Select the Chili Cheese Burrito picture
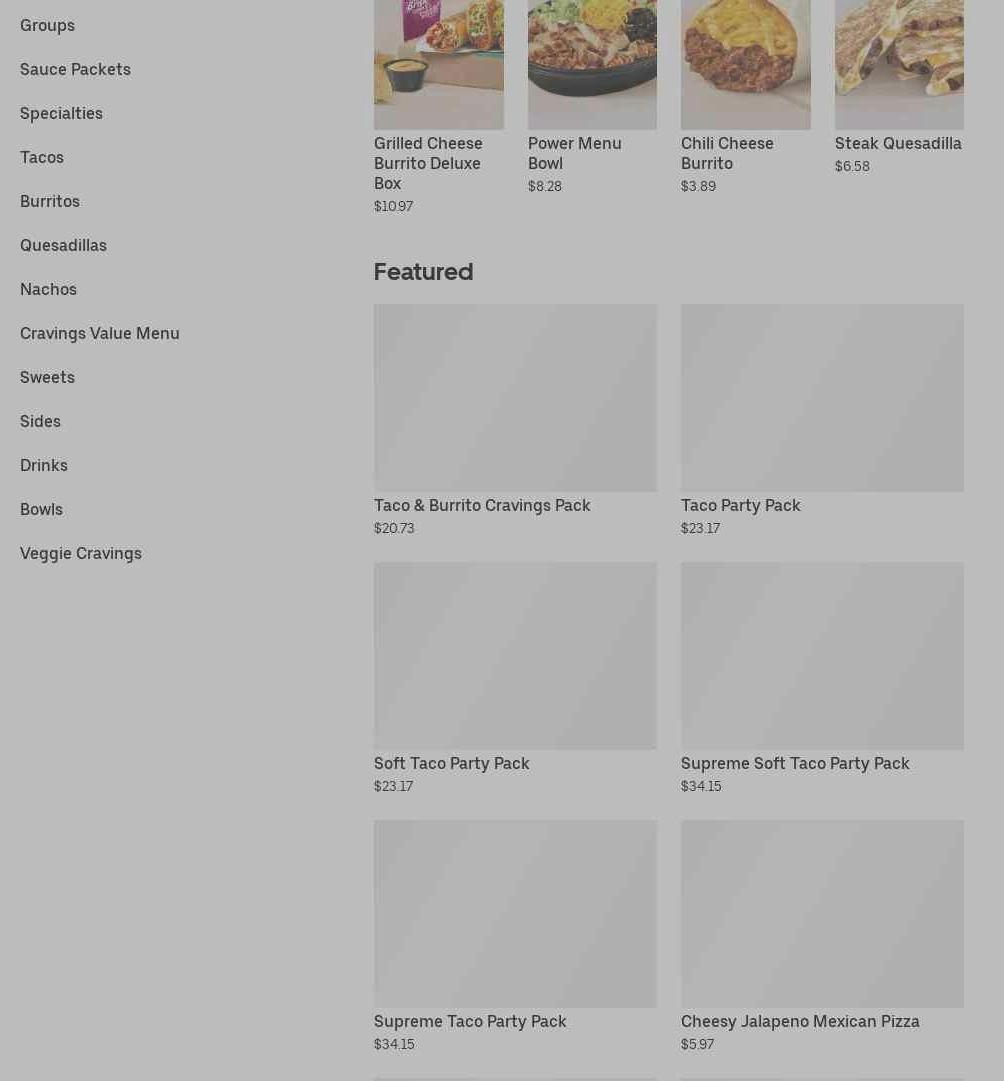Screen dimensions: 1004x1081 [x=745, y=65]
